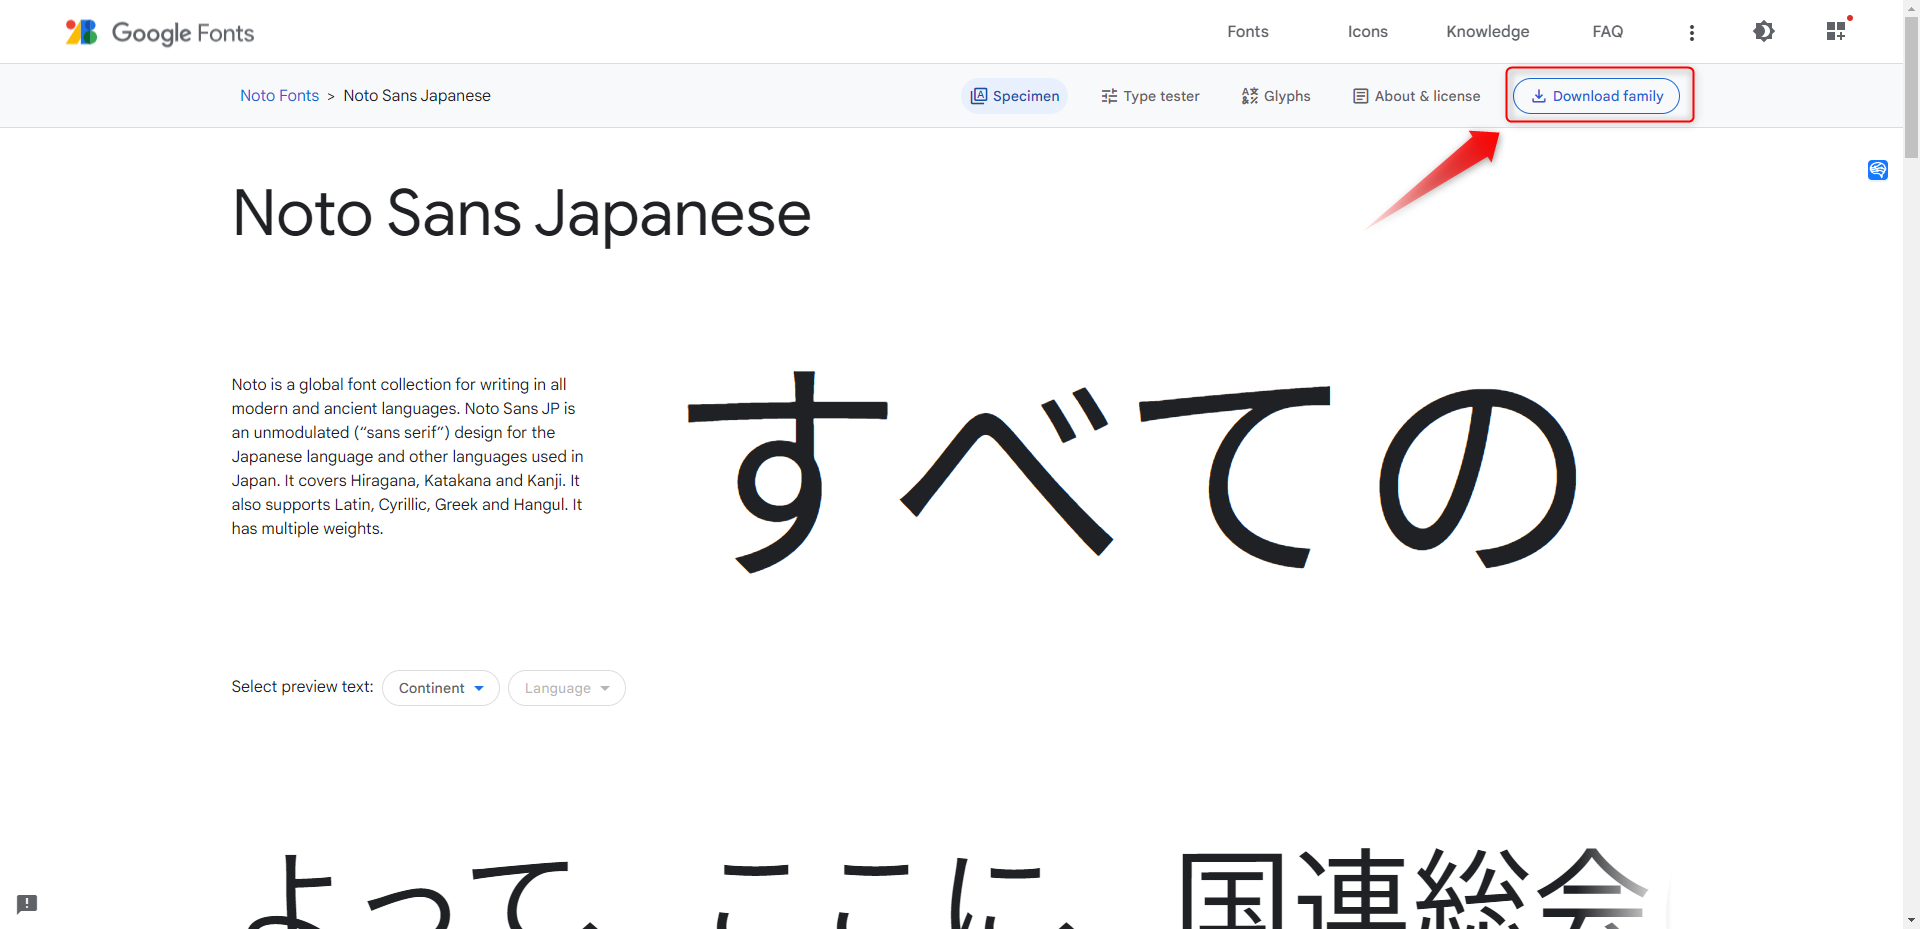Click the Google Fonts logo
Viewport: 1920px width, 929px height.
click(x=160, y=32)
